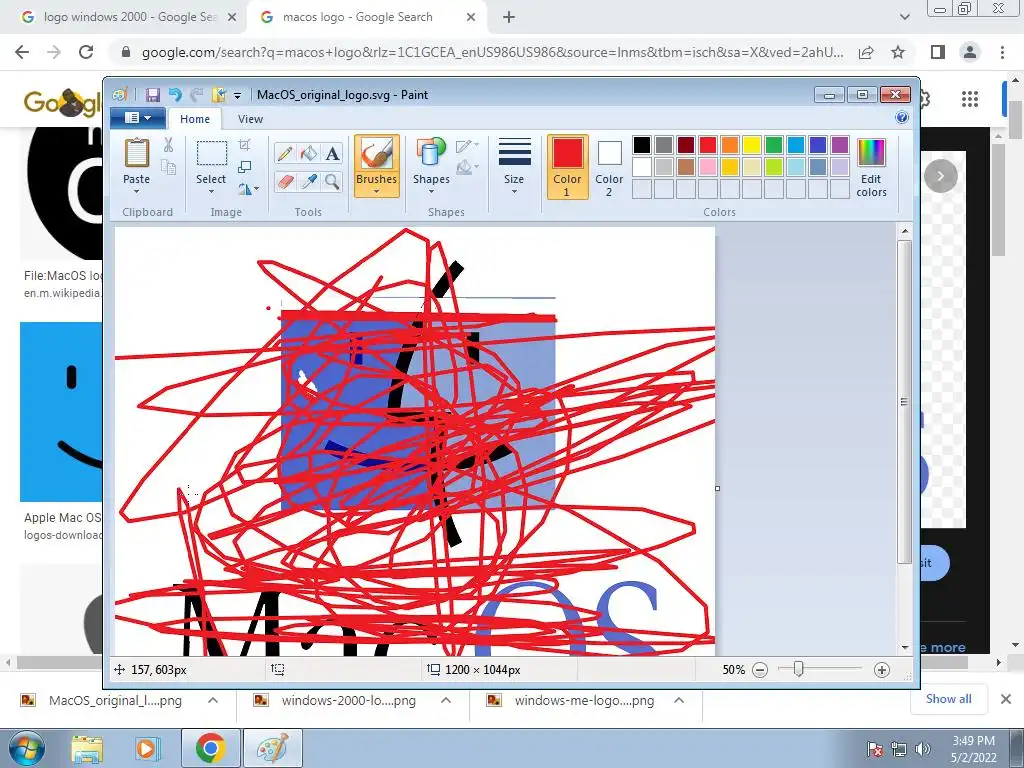
Task: Click the Brushes tool icon
Action: [x=376, y=154]
